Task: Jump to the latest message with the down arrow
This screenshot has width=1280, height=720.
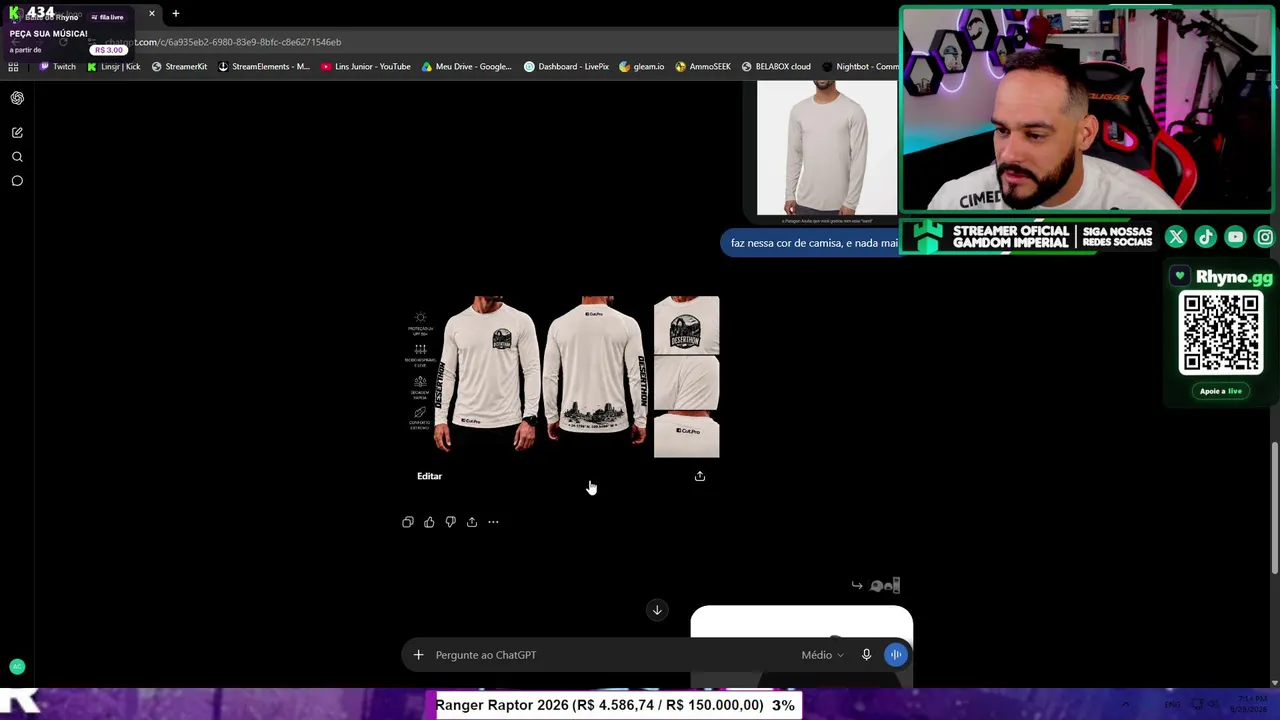Action: pos(657,610)
